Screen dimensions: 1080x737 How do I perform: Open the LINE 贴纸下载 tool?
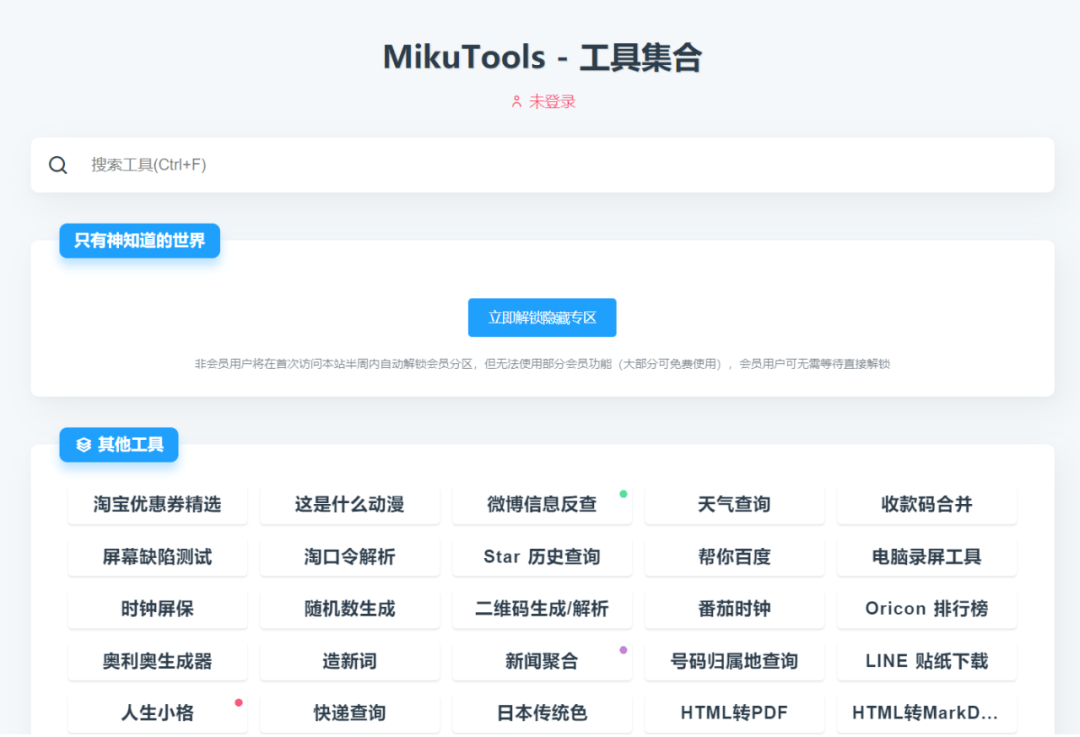(x=926, y=661)
